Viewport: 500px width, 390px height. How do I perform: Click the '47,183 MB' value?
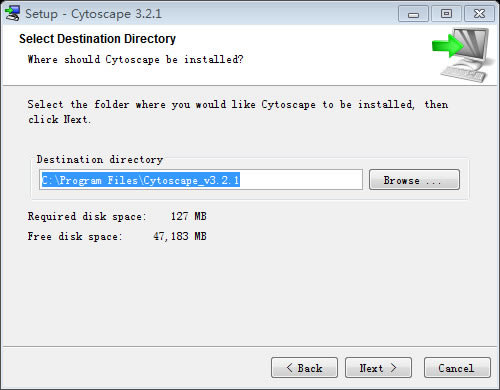pos(180,236)
